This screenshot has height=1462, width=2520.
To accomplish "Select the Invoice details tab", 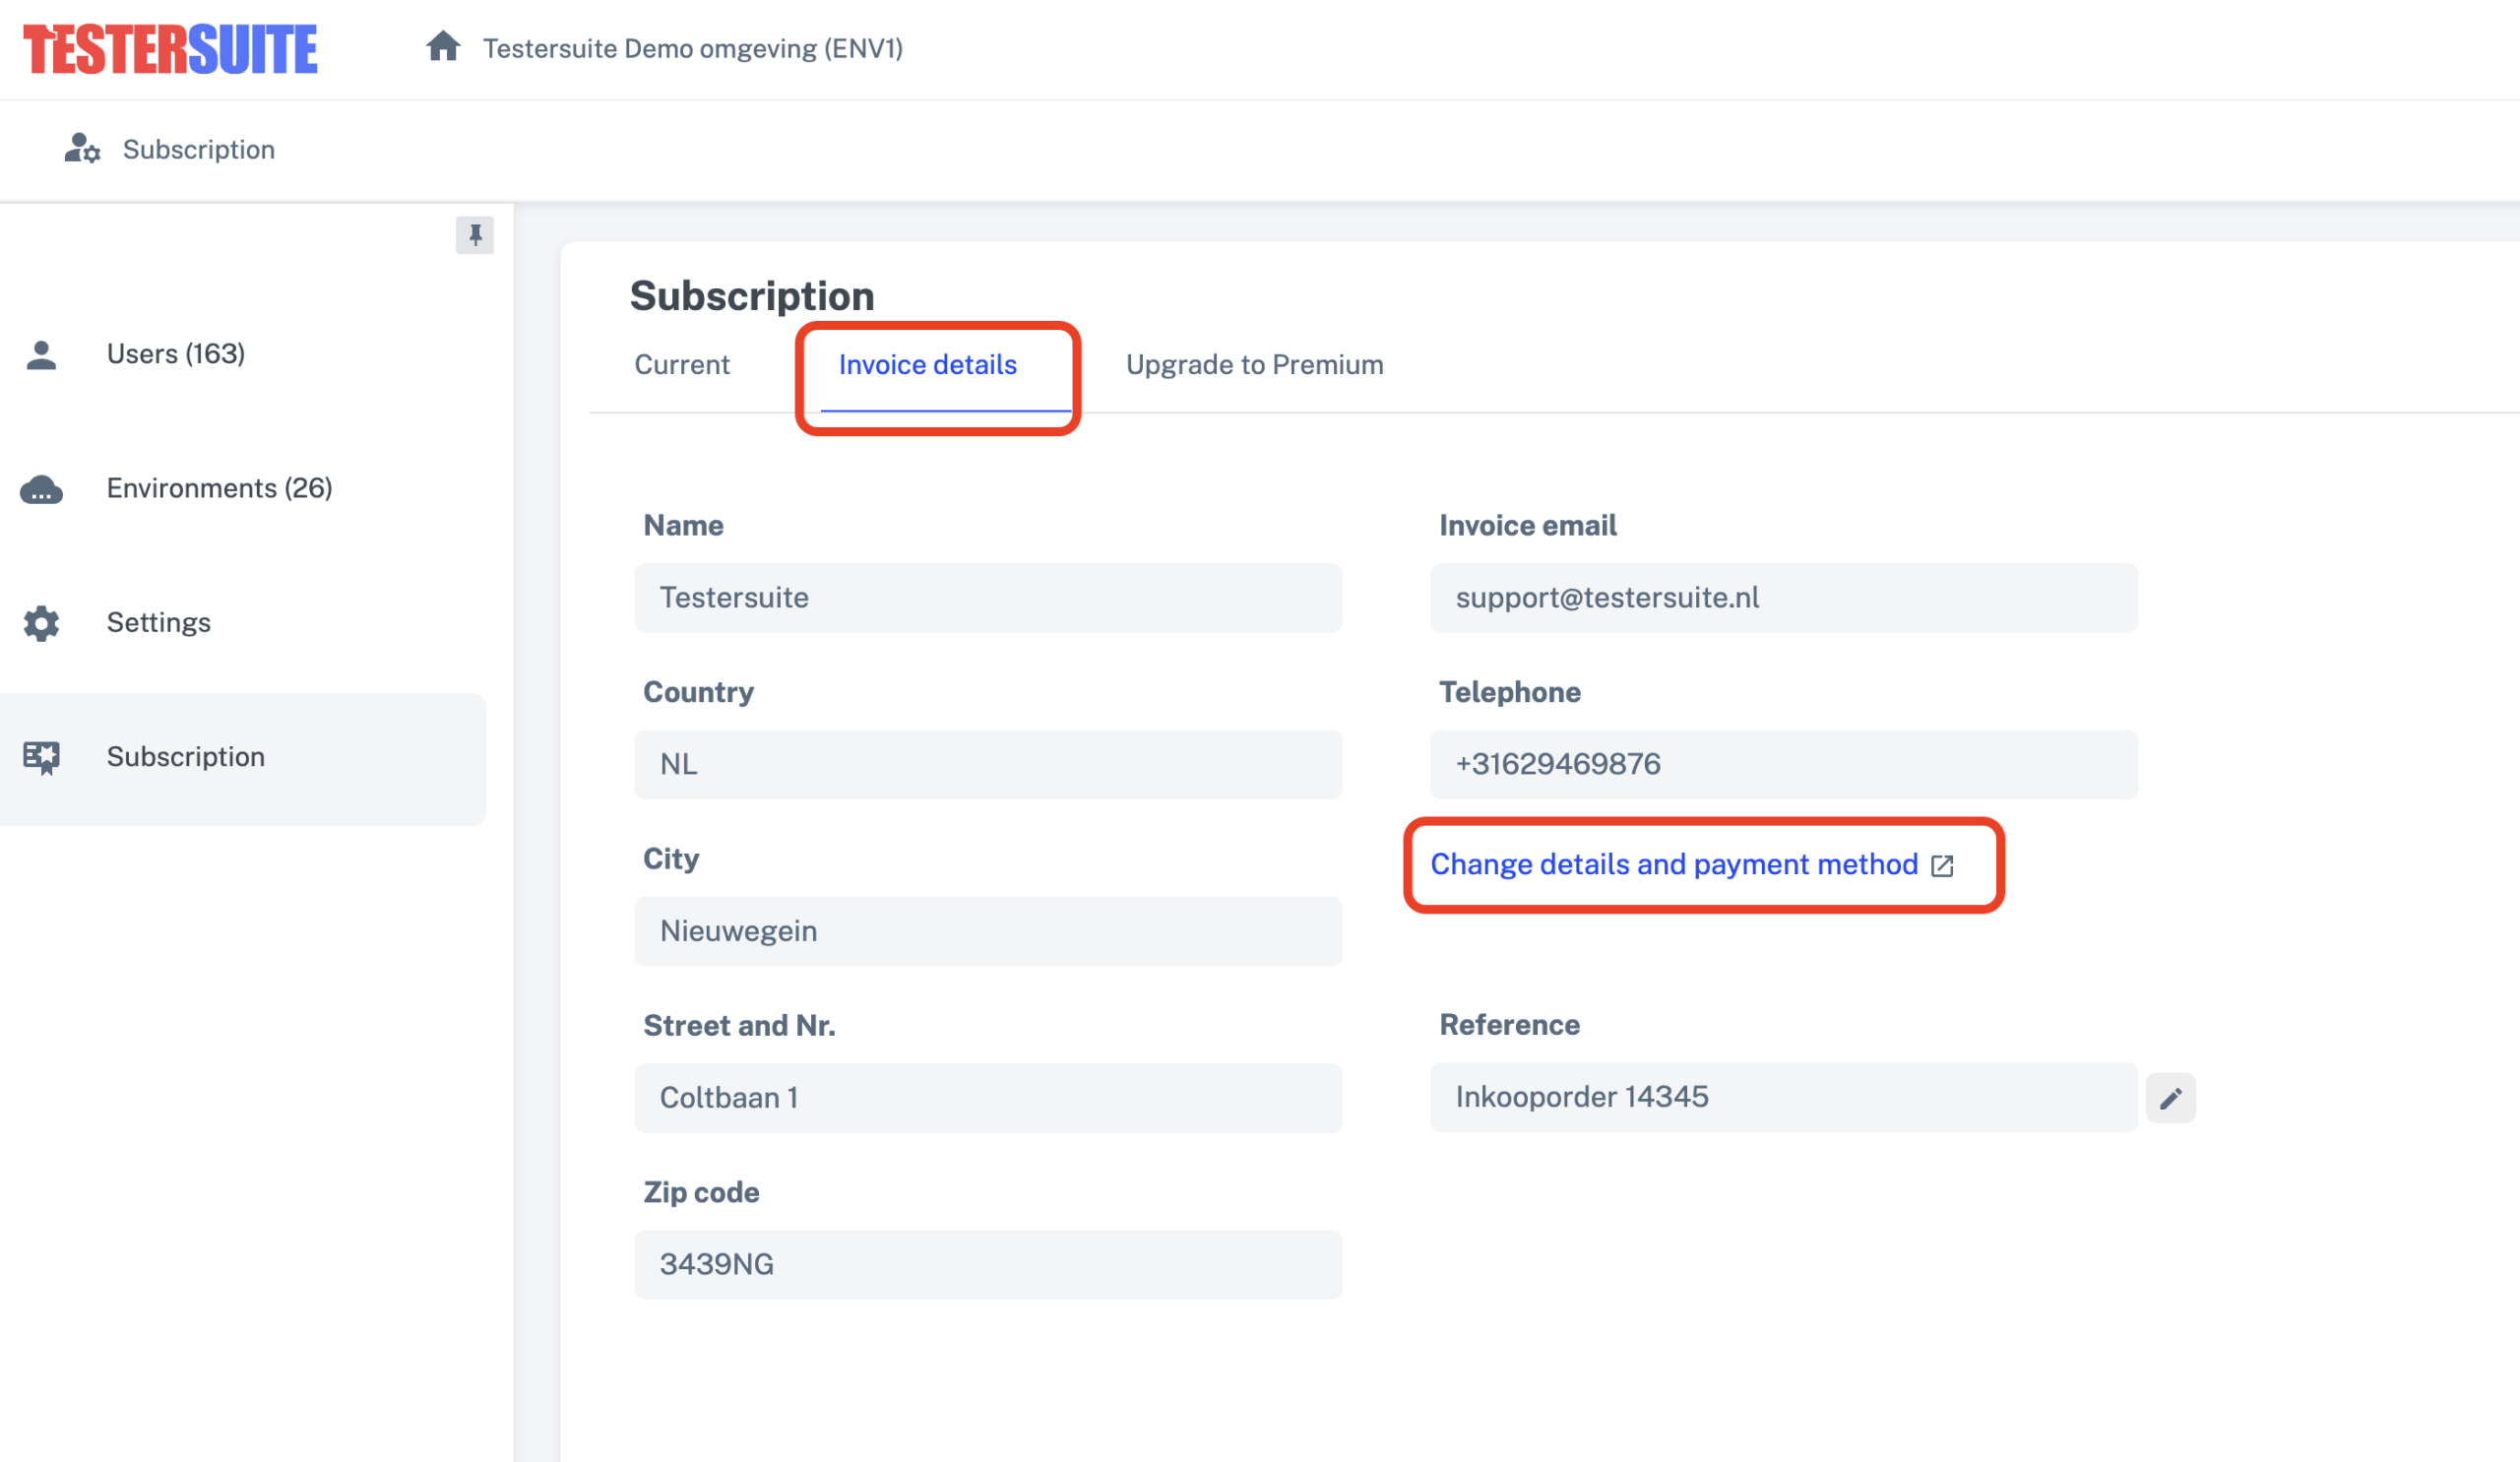I will pyautogui.click(x=927, y=365).
